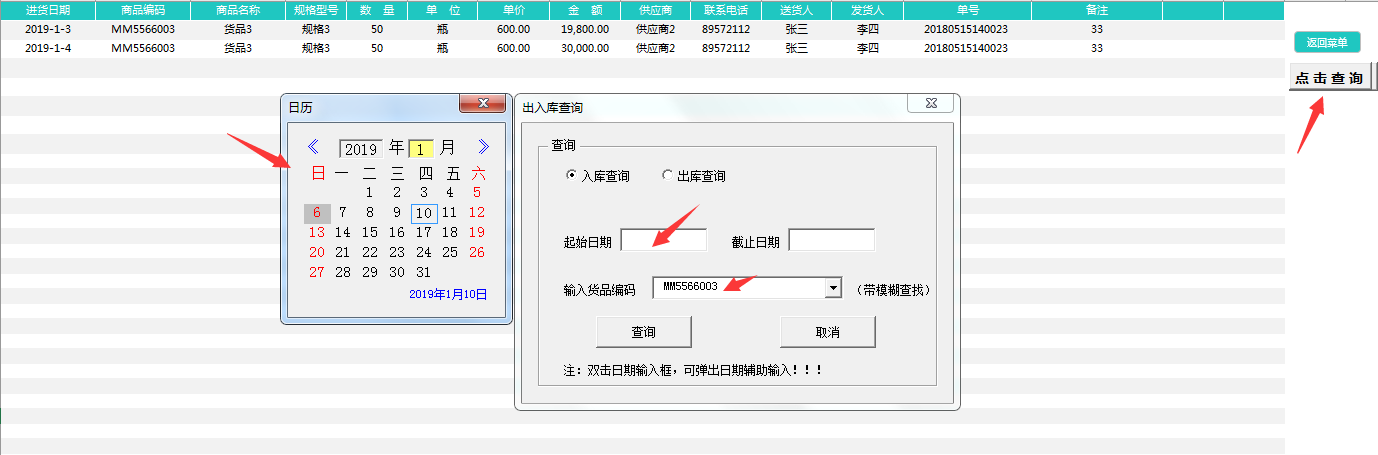Click the 备注 column header
The height and width of the screenshot is (455, 1378).
click(1097, 10)
